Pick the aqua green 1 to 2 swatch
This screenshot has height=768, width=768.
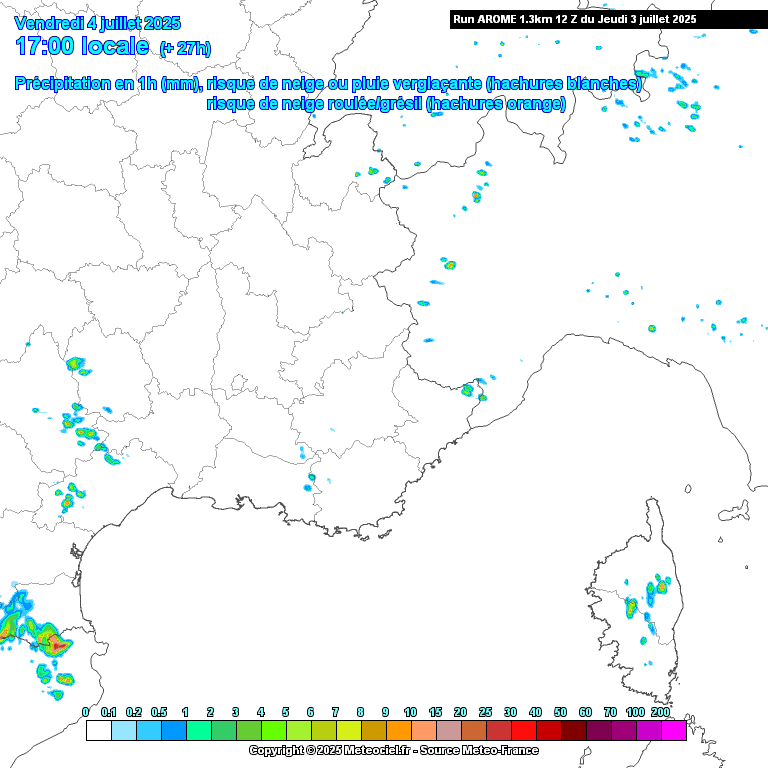point(199,730)
